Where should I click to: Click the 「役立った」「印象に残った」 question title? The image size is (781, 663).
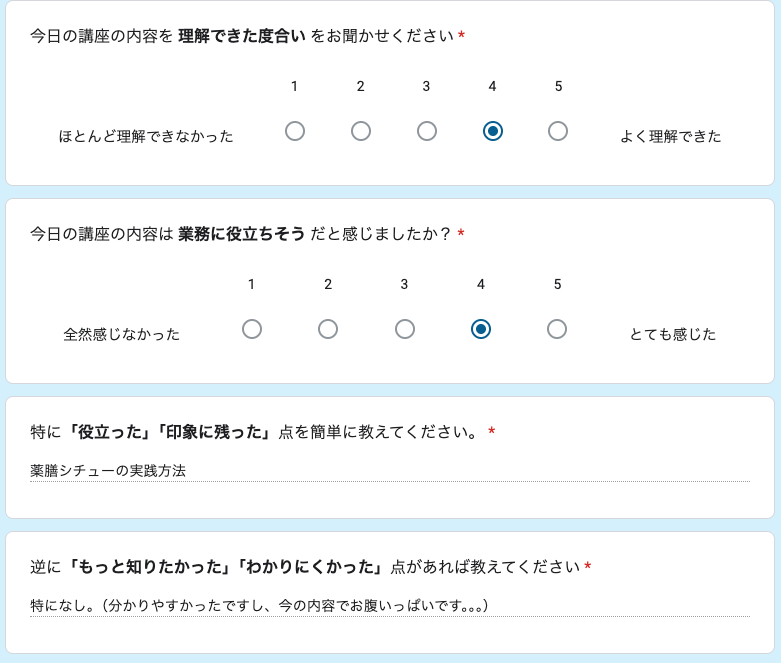(260, 432)
